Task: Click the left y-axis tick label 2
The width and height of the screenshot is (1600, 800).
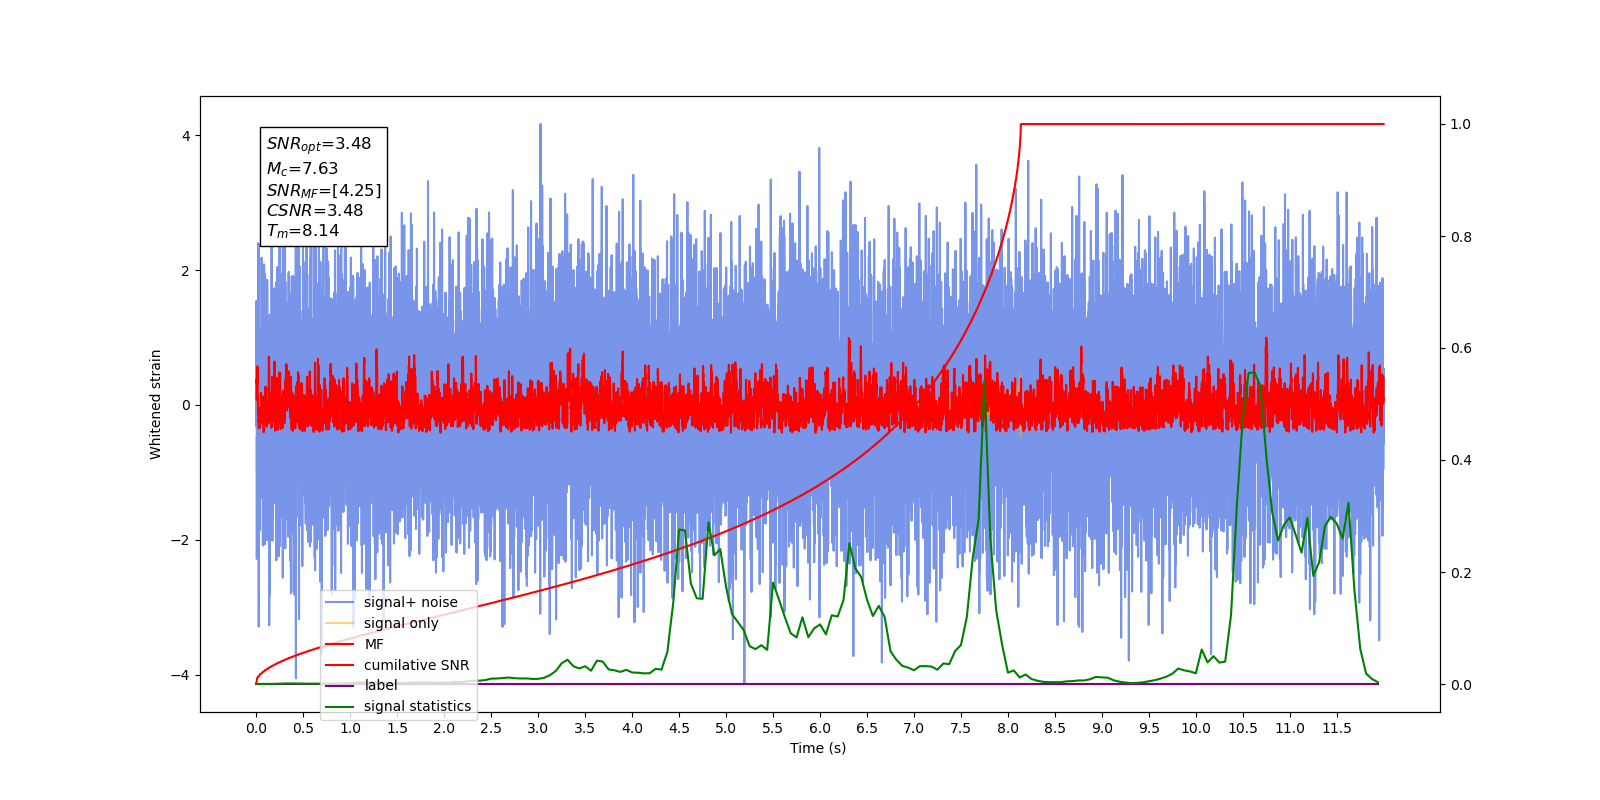Action: (186, 271)
